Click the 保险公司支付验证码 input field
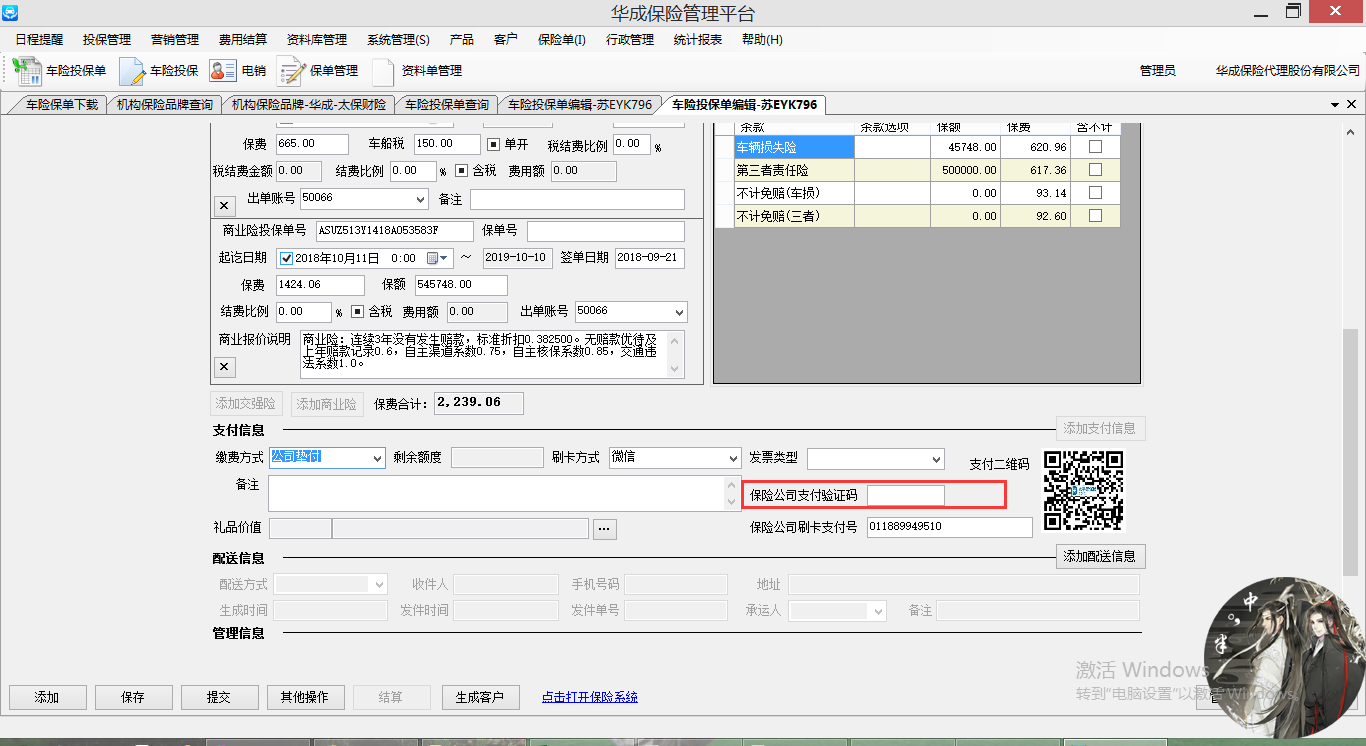The width and height of the screenshot is (1366, 746). (x=905, y=495)
